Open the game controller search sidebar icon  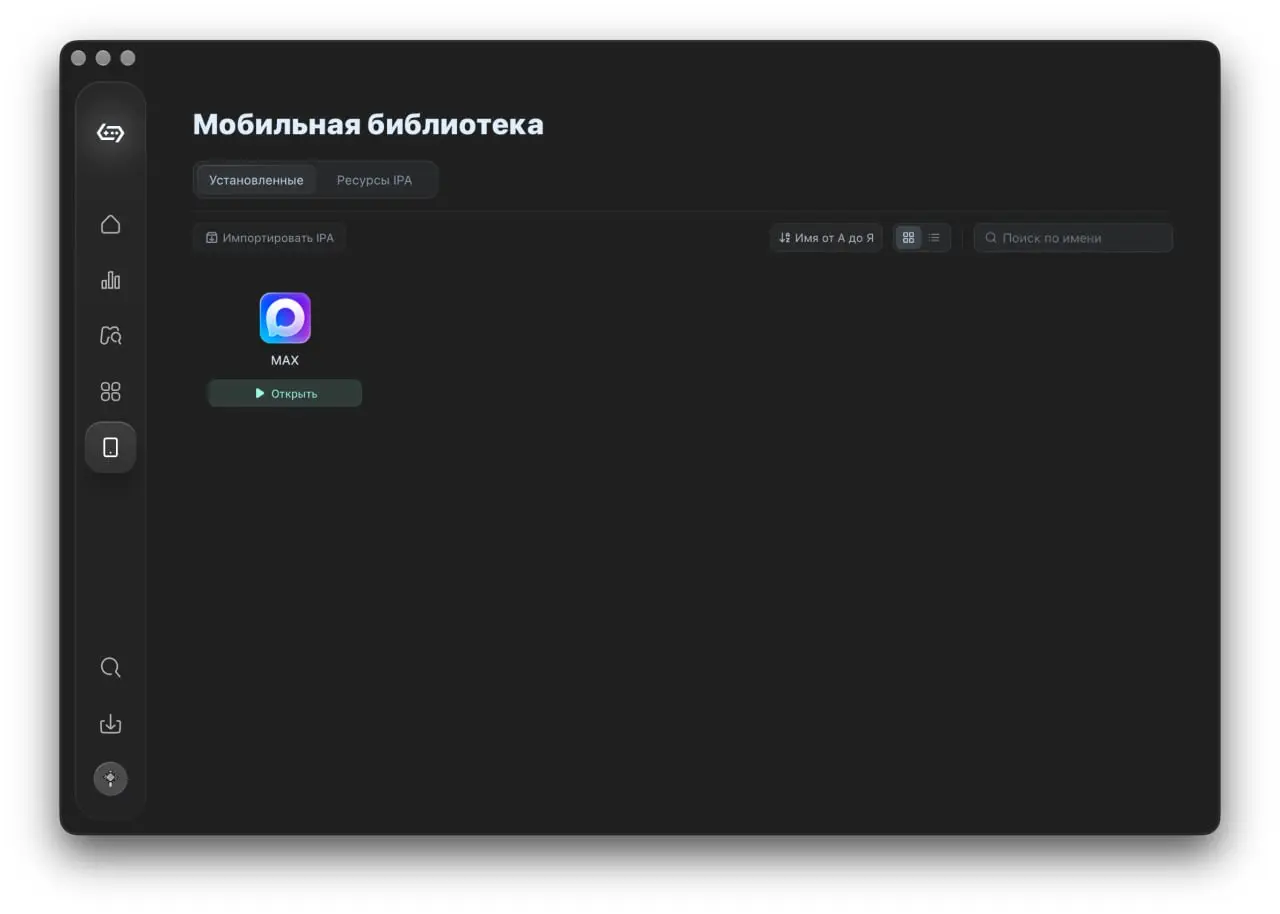coord(110,336)
